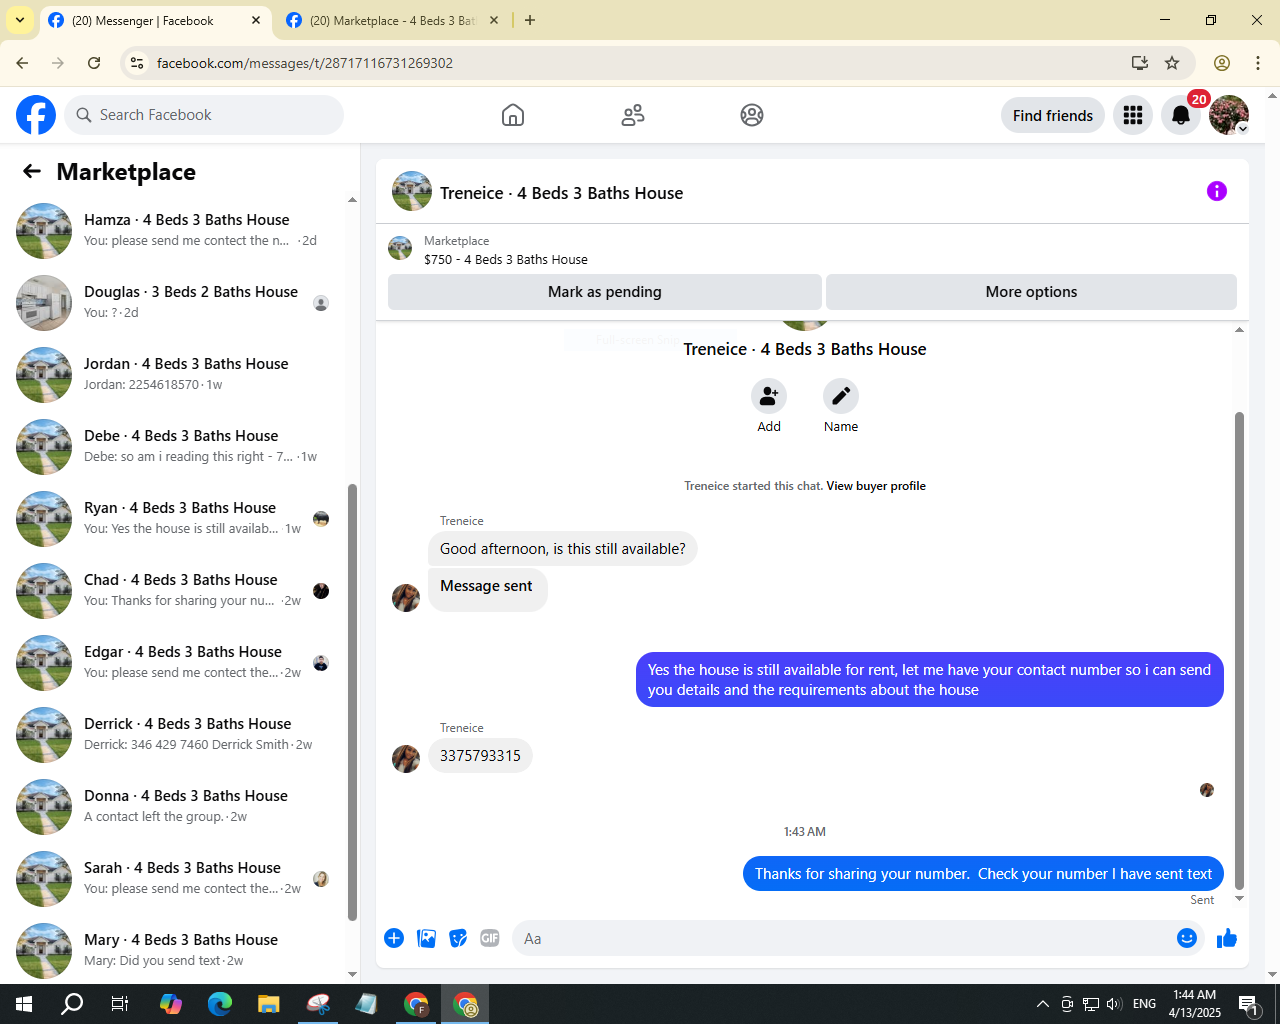This screenshot has width=1280, height=1024.
Task: View site information icon
Action: pyautogui.click(x=138, y=63)
